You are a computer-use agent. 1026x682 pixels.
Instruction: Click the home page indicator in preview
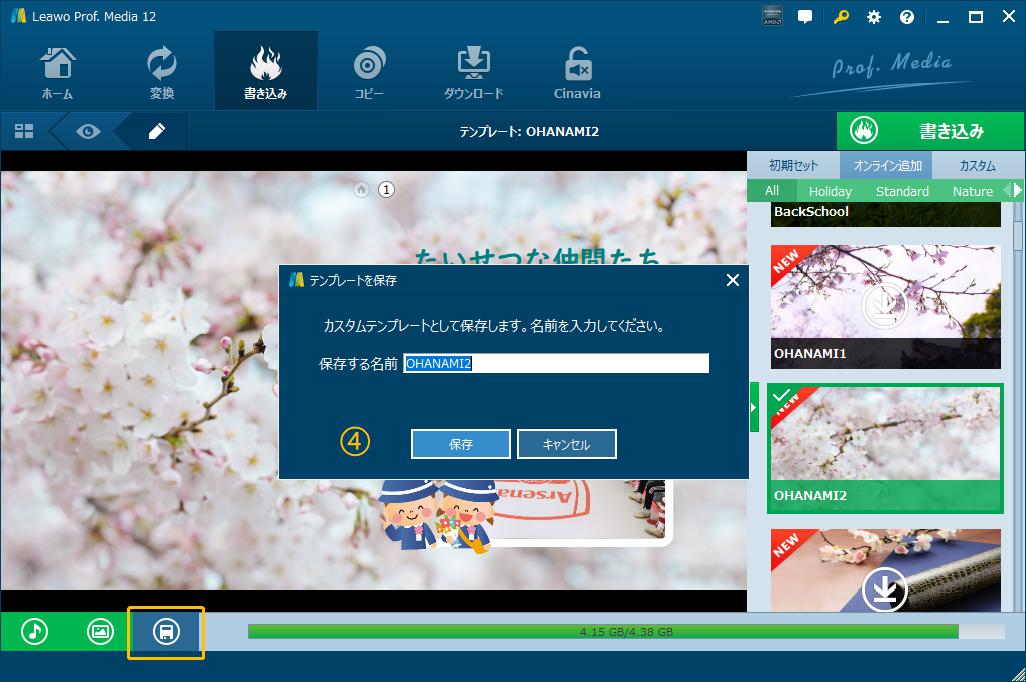coord(361,190)
